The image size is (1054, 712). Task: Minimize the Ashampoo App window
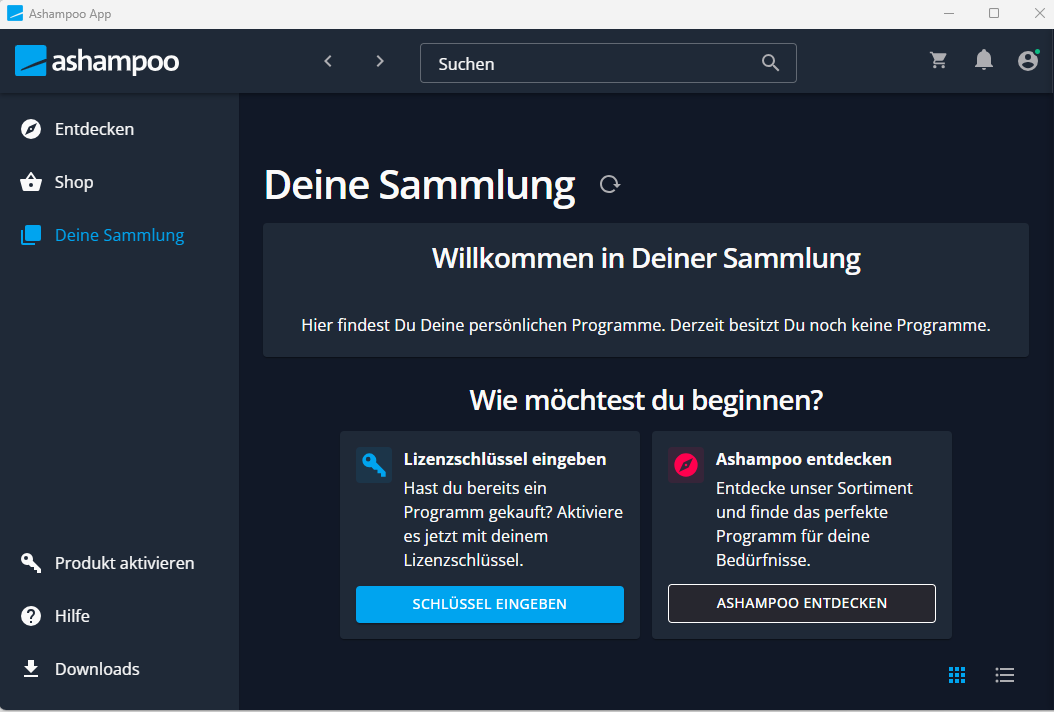point(949,13)
